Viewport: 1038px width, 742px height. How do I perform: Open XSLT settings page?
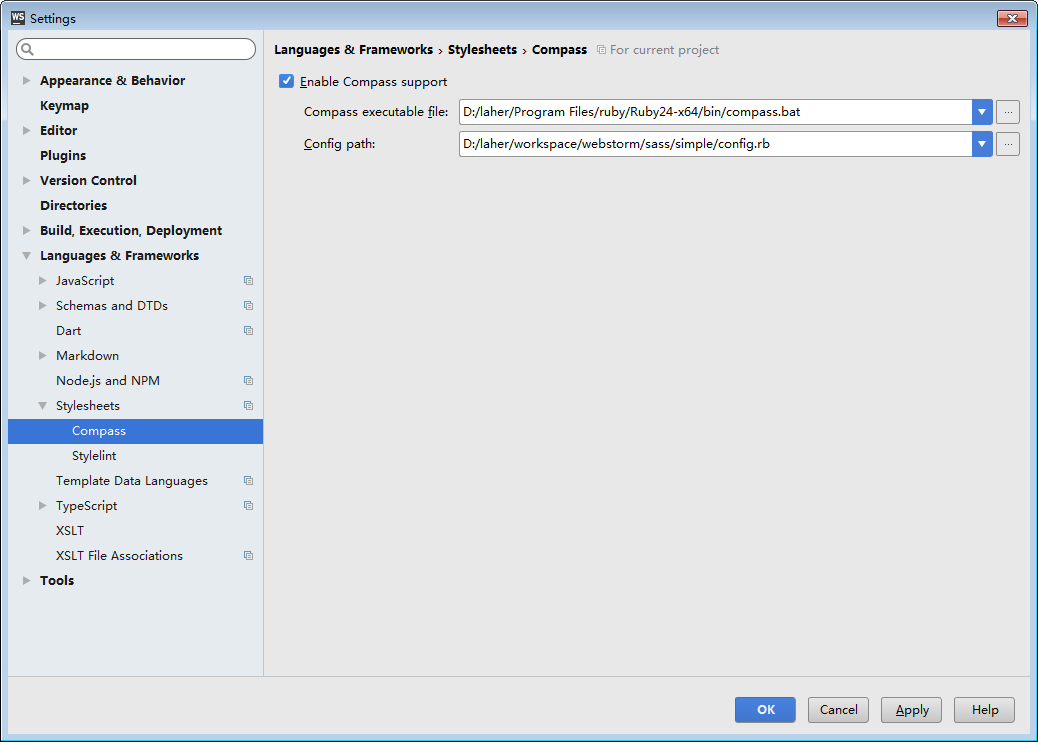70,531
